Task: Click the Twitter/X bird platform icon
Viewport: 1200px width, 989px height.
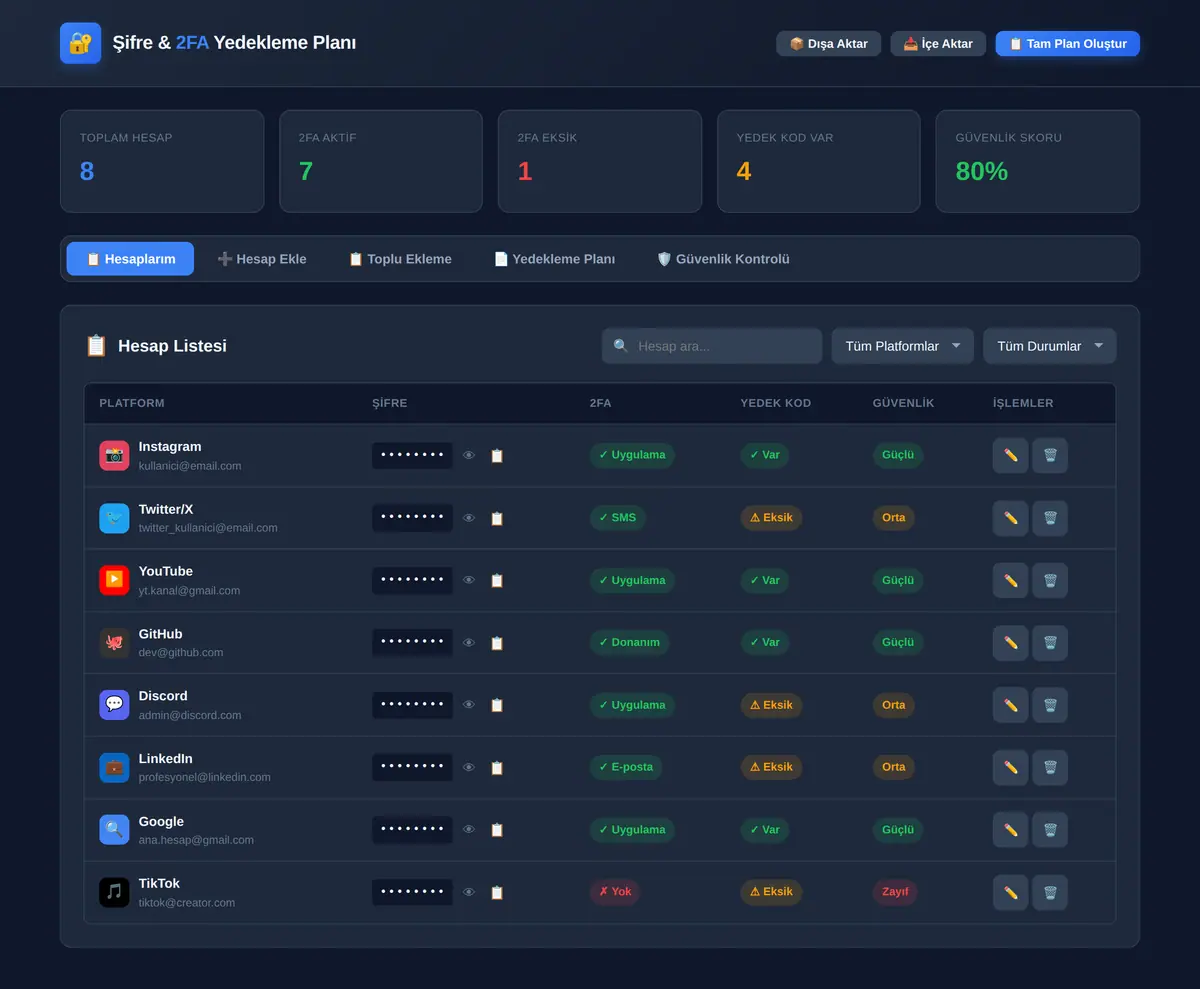Action: point(114,518)
